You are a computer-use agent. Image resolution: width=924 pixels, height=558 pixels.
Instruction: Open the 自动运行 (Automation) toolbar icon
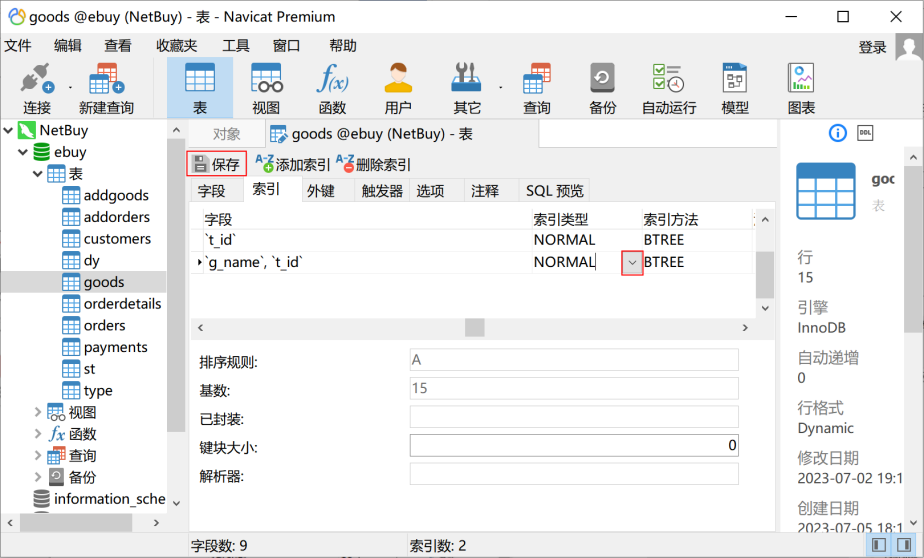click(669, 88)
